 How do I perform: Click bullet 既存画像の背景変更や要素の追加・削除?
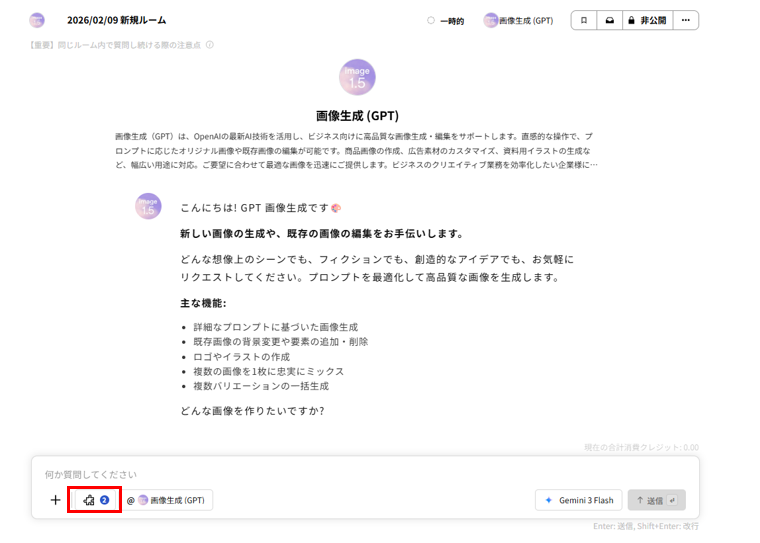(x=281, y=342)
